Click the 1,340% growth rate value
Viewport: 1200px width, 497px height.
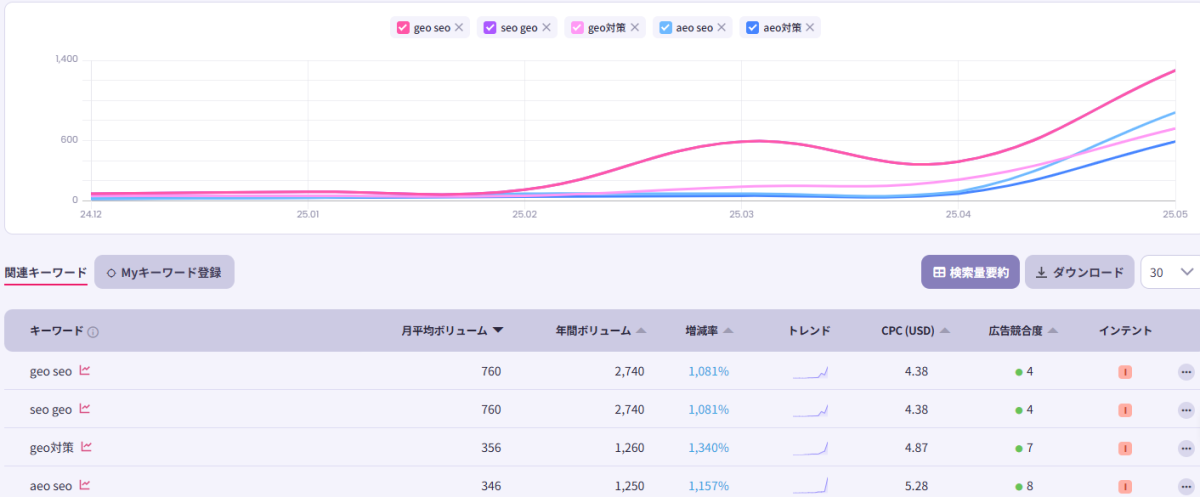coord(708,448)
